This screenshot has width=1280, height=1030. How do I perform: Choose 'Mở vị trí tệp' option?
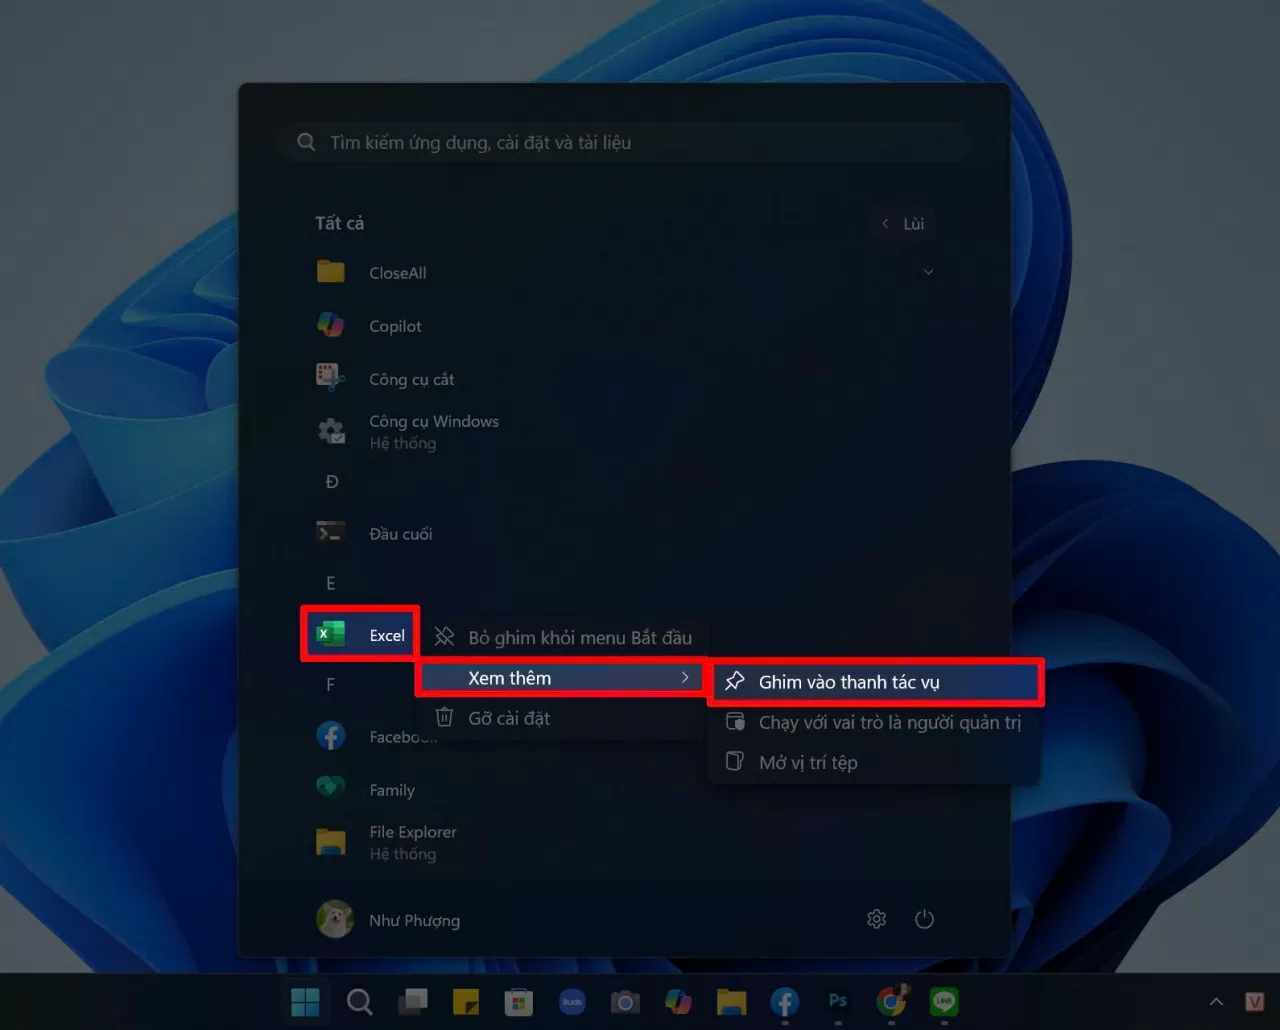[x=808, y=762]
